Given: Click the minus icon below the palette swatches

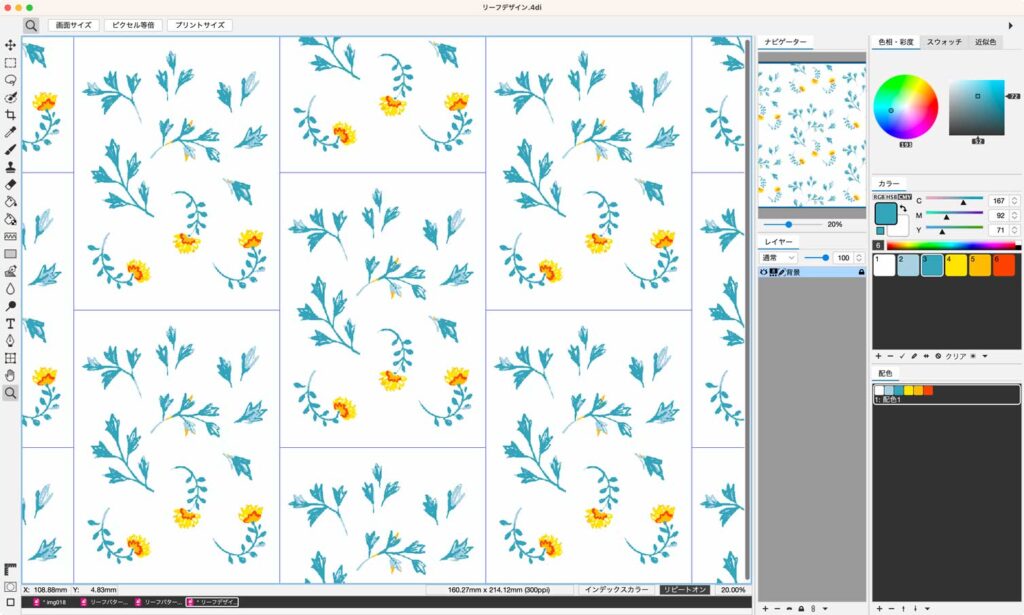Looking at the screenshot, I should click(x=890, y=356).
